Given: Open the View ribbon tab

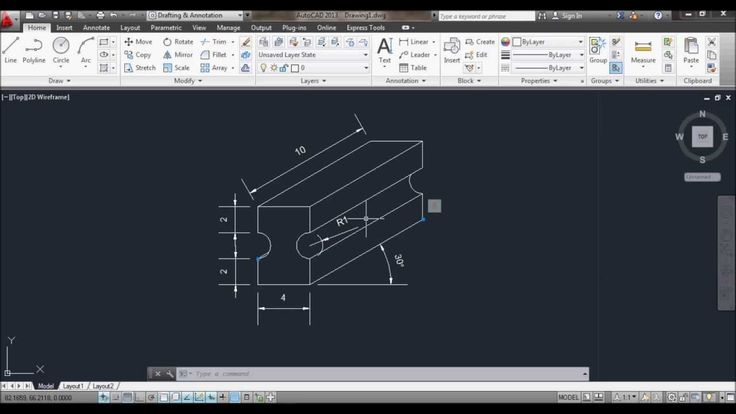Looking at the screenshot, I should click(199, 28).
